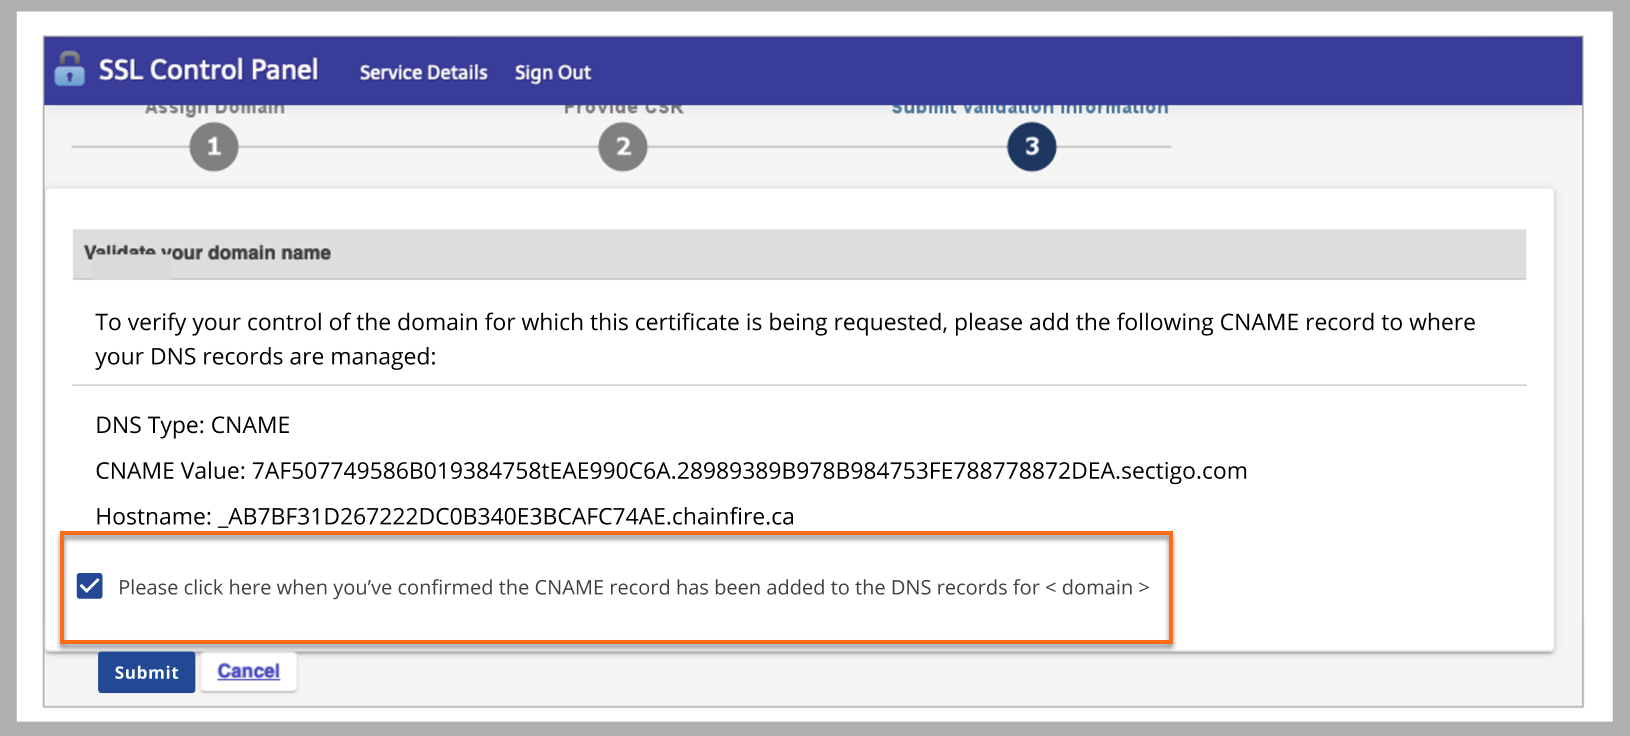Select the step 2 Provide CSR circle
Viewport: 1630px width, 736px height.
(x=622, y=147)
